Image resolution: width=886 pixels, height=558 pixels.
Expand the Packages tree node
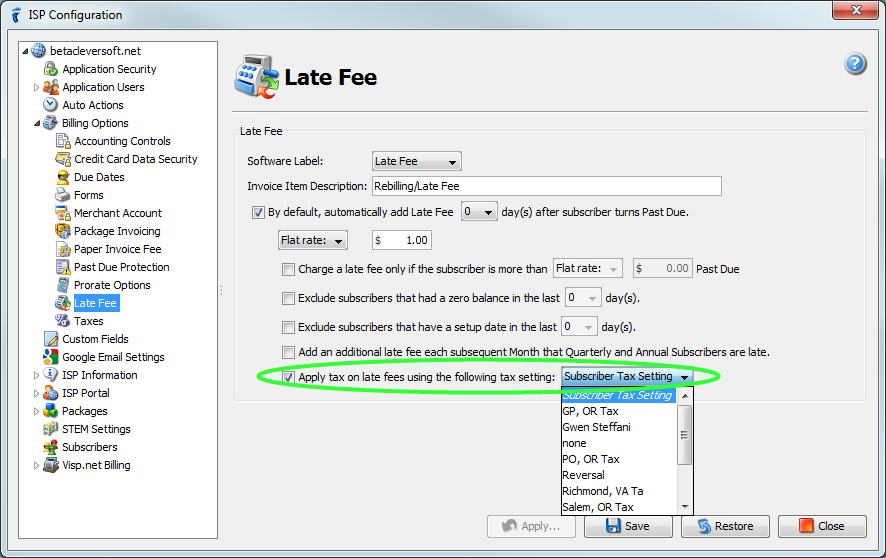point(37,411)
